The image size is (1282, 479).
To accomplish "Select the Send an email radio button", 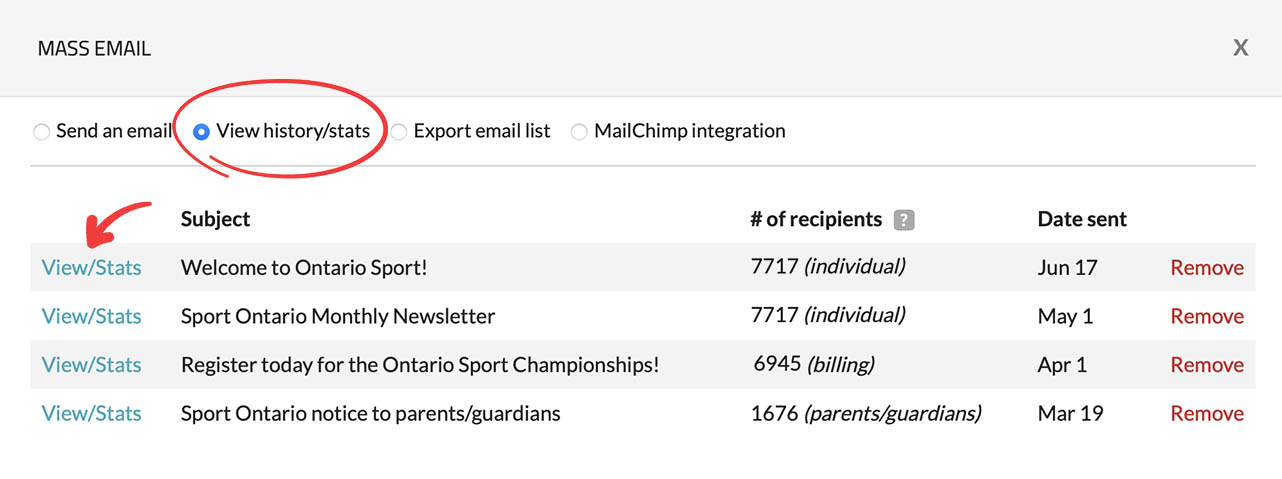I will [41, 132].
